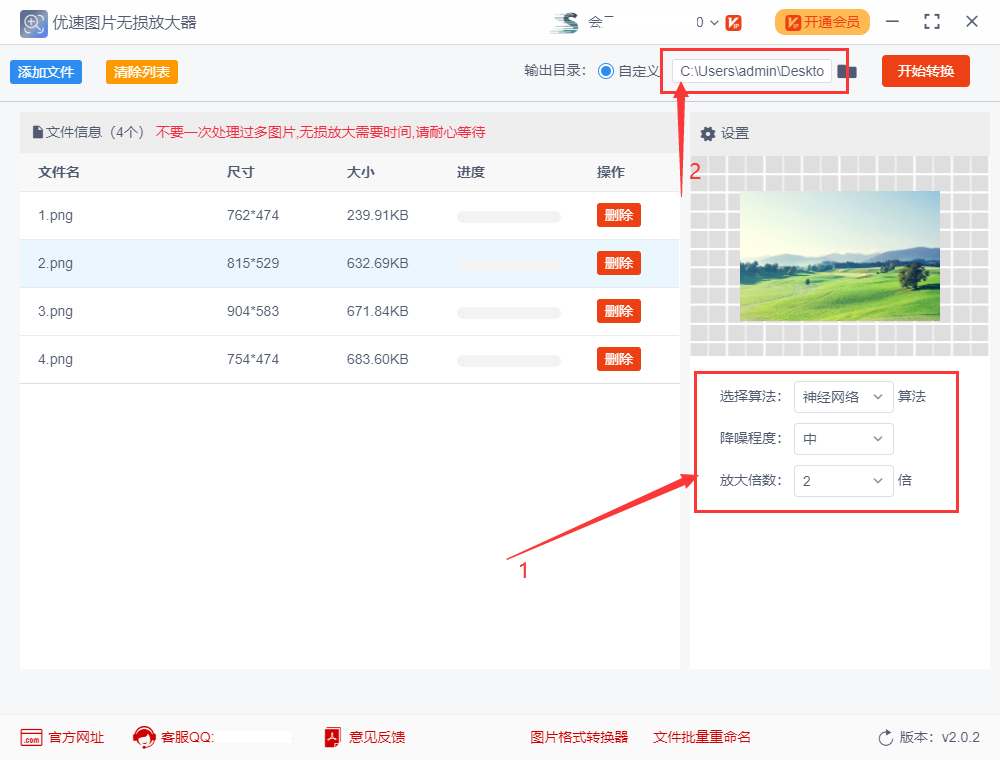
Task: Click the 版本: v2.0.2 version text
Action: 939,737
